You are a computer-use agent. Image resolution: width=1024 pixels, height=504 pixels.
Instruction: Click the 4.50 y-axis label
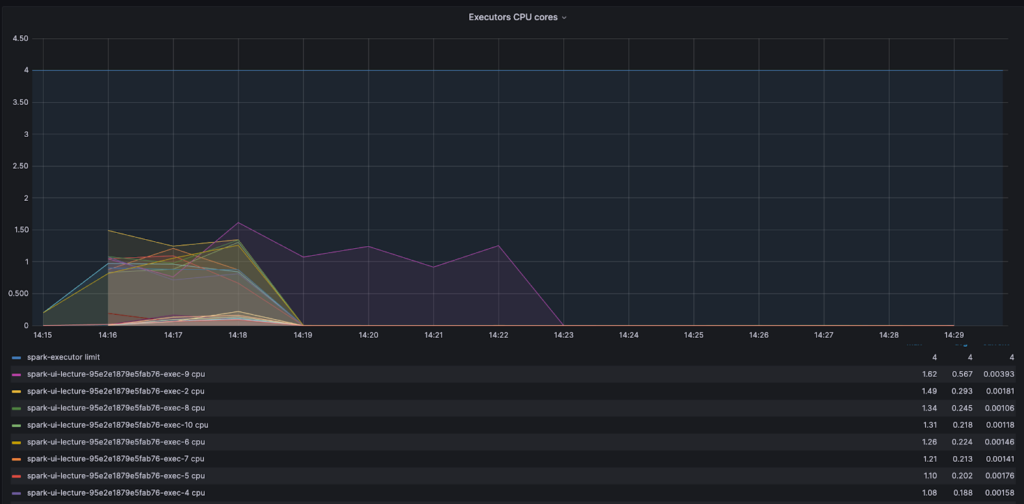(20, 39)
